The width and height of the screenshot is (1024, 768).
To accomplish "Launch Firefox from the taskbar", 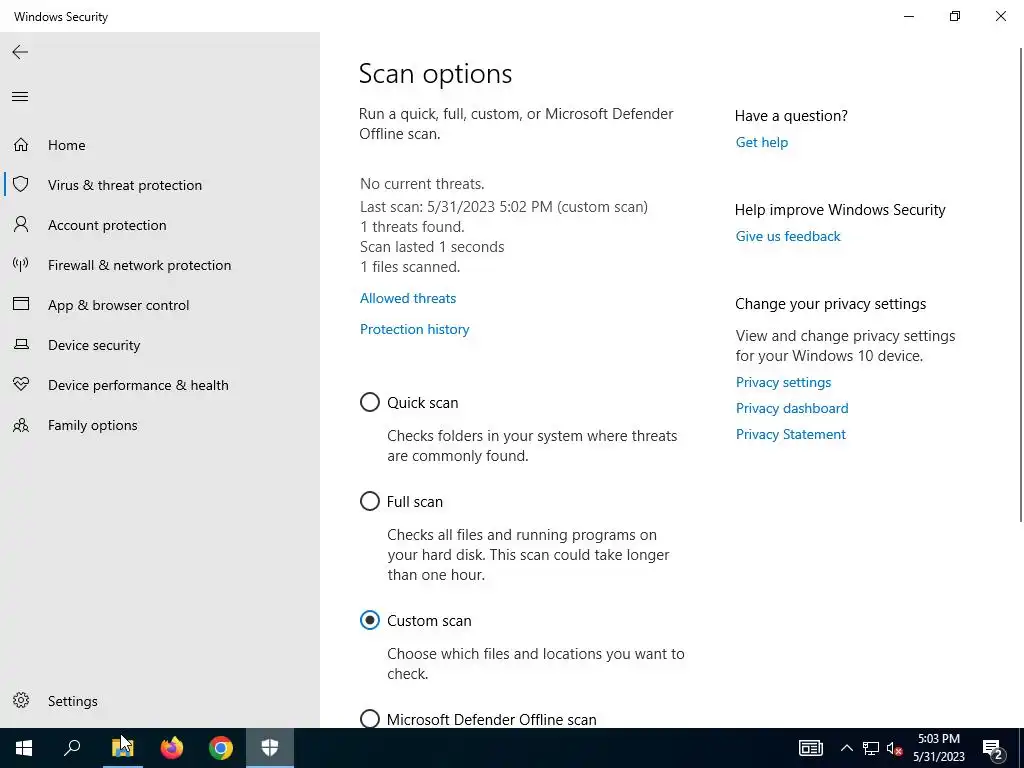I will 172,748.
